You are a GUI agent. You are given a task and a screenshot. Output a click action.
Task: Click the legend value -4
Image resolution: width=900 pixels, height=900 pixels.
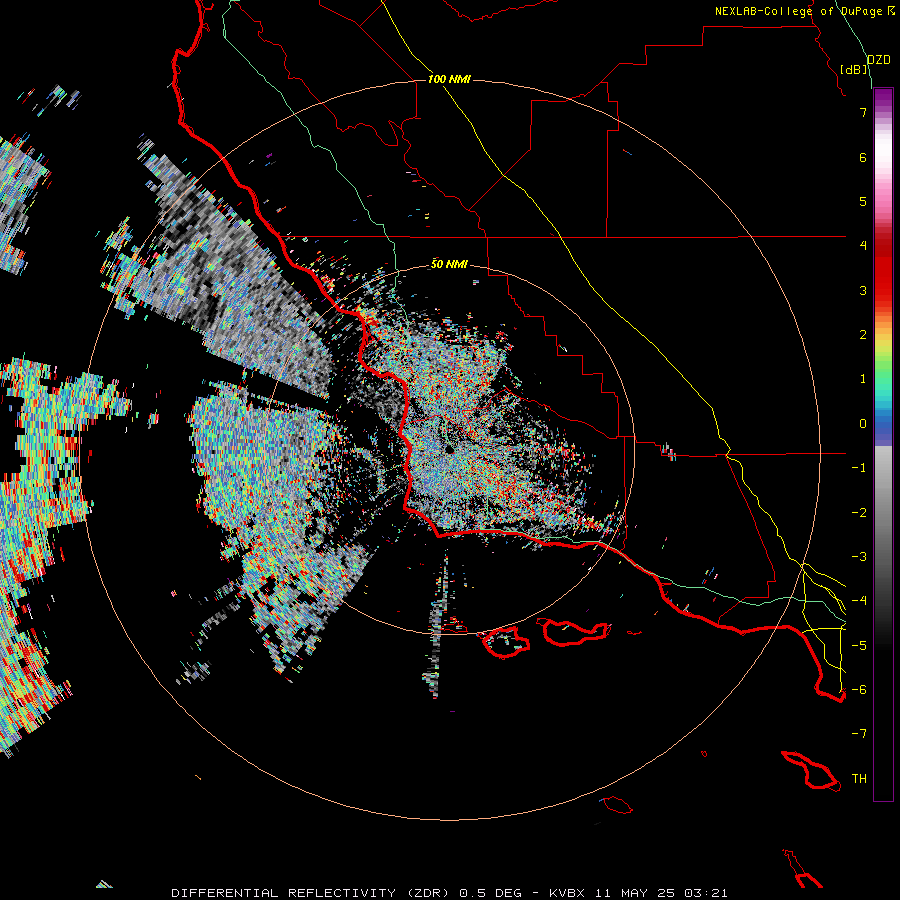coord(859,601)
